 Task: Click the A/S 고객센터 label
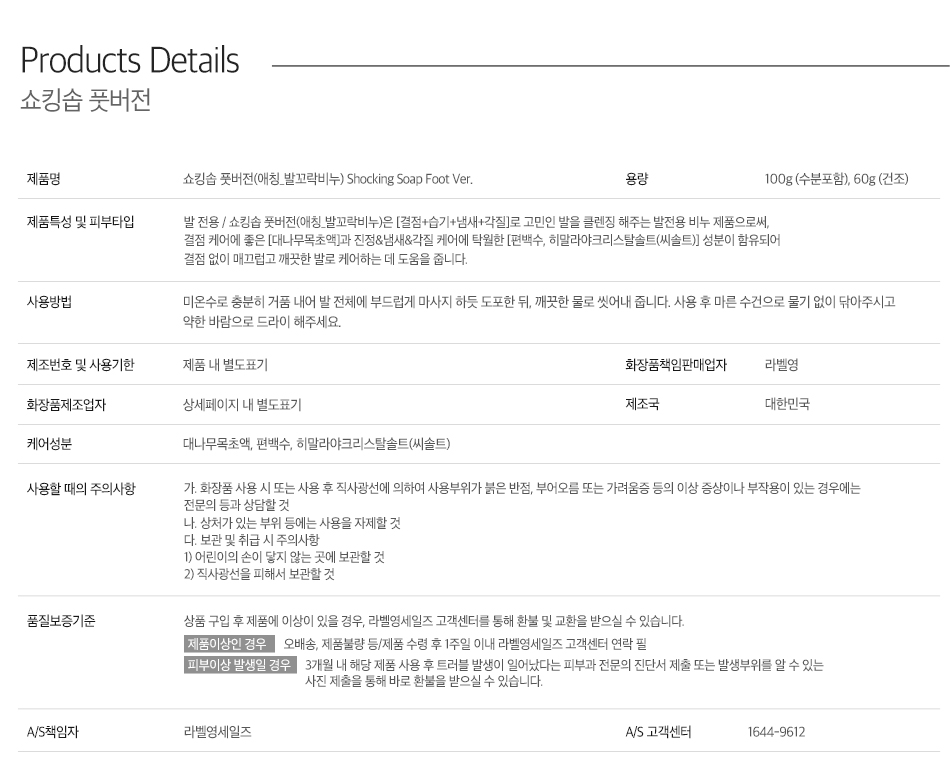click(x=658, y=732)
